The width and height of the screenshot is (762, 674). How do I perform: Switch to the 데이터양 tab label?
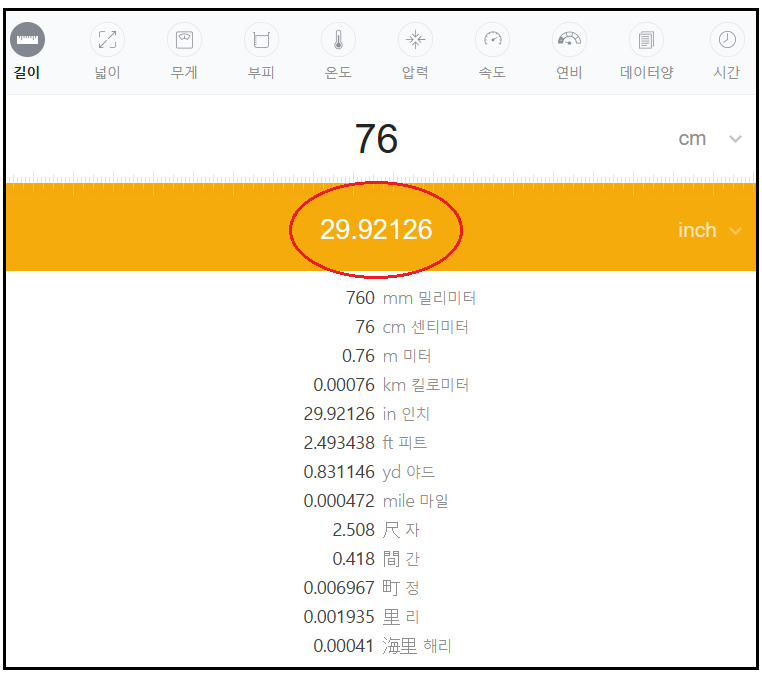coord(646,72)
